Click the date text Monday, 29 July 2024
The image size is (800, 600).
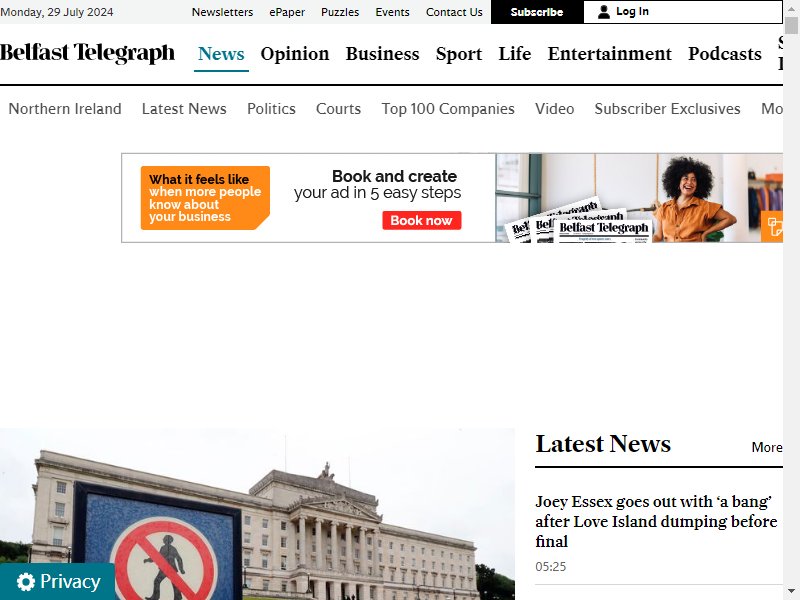point(57,12)
